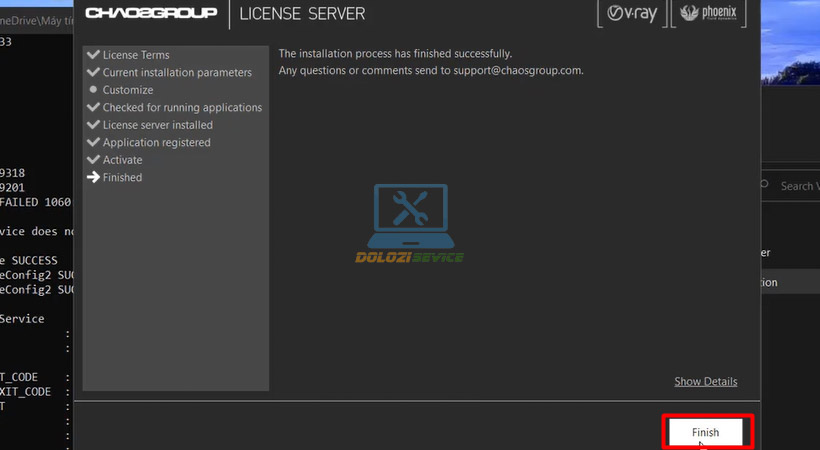Select the Checked for running applications step
Image resolution: width=820 pixels, height=450 pixels.
pos(182,108)
